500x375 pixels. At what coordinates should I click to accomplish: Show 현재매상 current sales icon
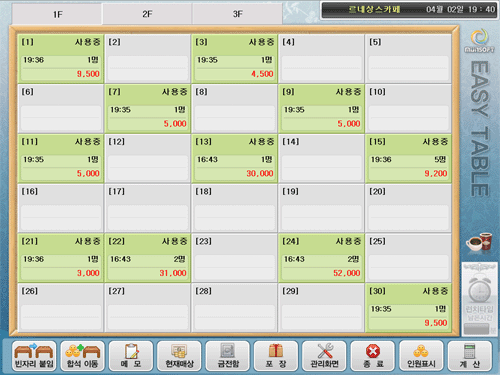(x=179, y=356)
